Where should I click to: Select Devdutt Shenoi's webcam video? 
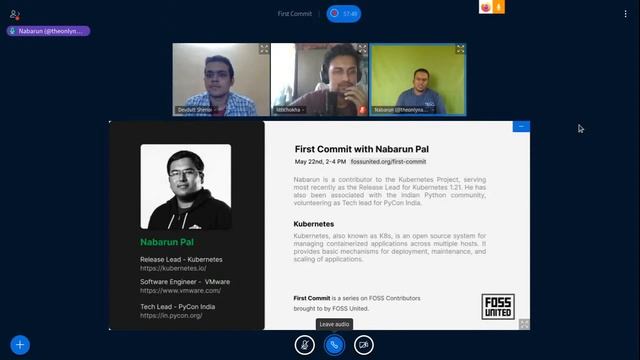pos(221,80)
